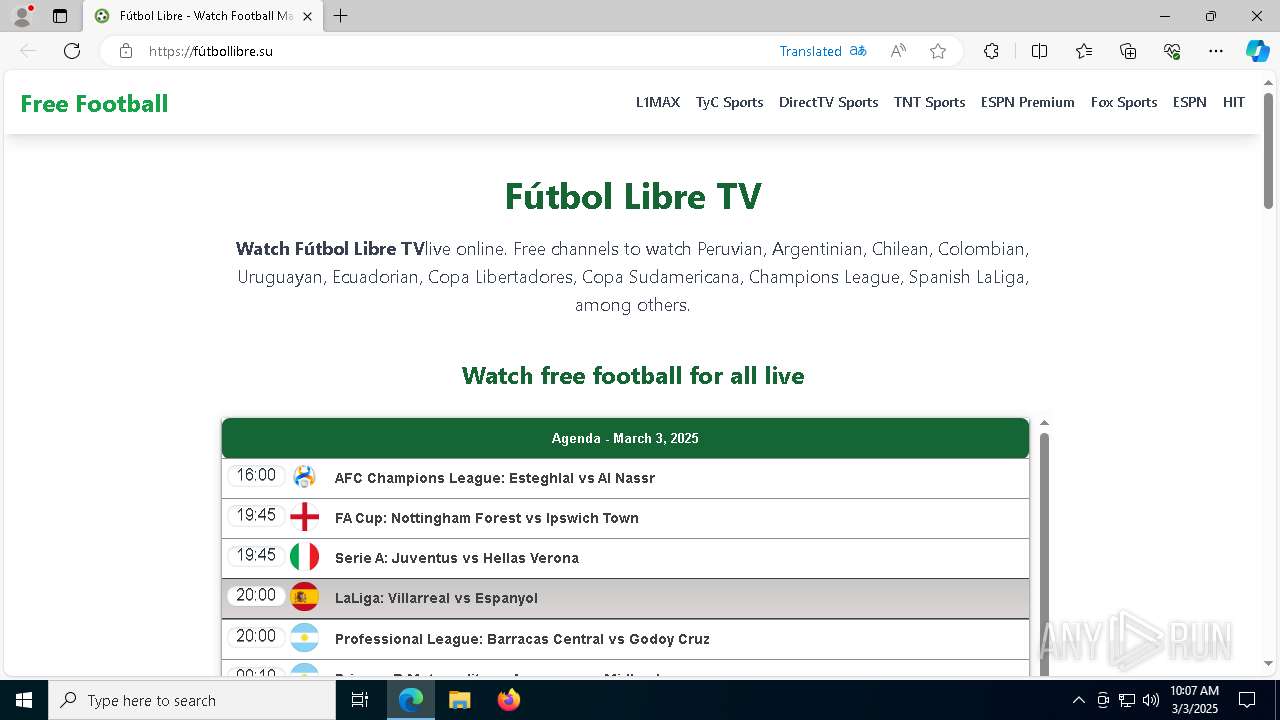
Task: Expand Villarreal vs Espanyol match
Action: (x=625, y=598)
